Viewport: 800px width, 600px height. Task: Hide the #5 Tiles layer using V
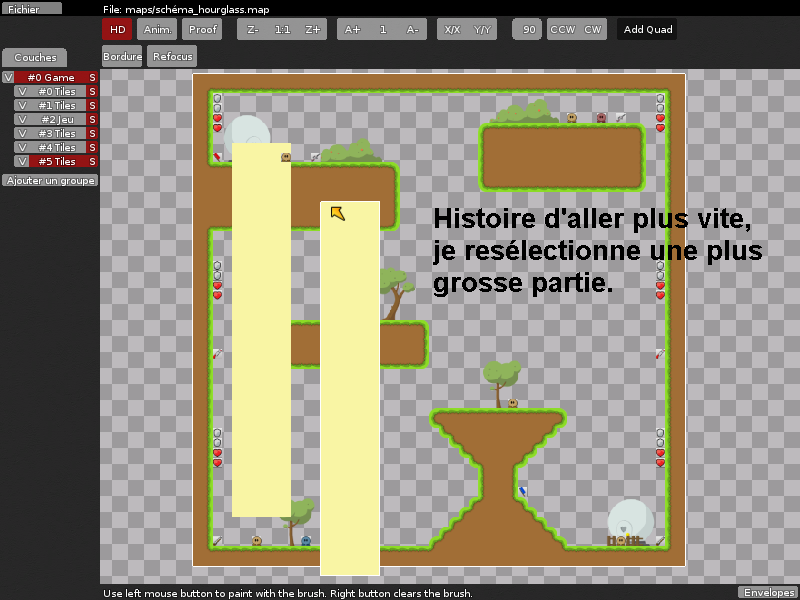point(22,162)
